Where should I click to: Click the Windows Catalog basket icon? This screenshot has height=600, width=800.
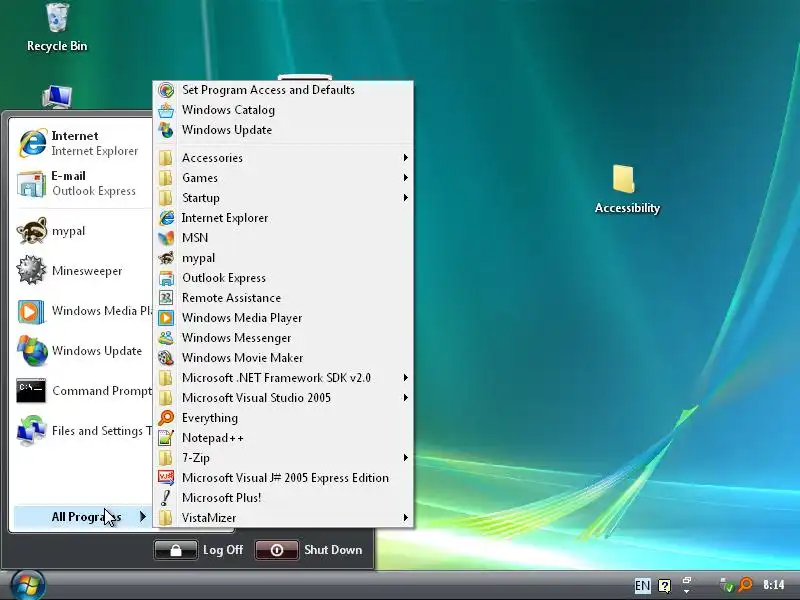tap(166, 110)
